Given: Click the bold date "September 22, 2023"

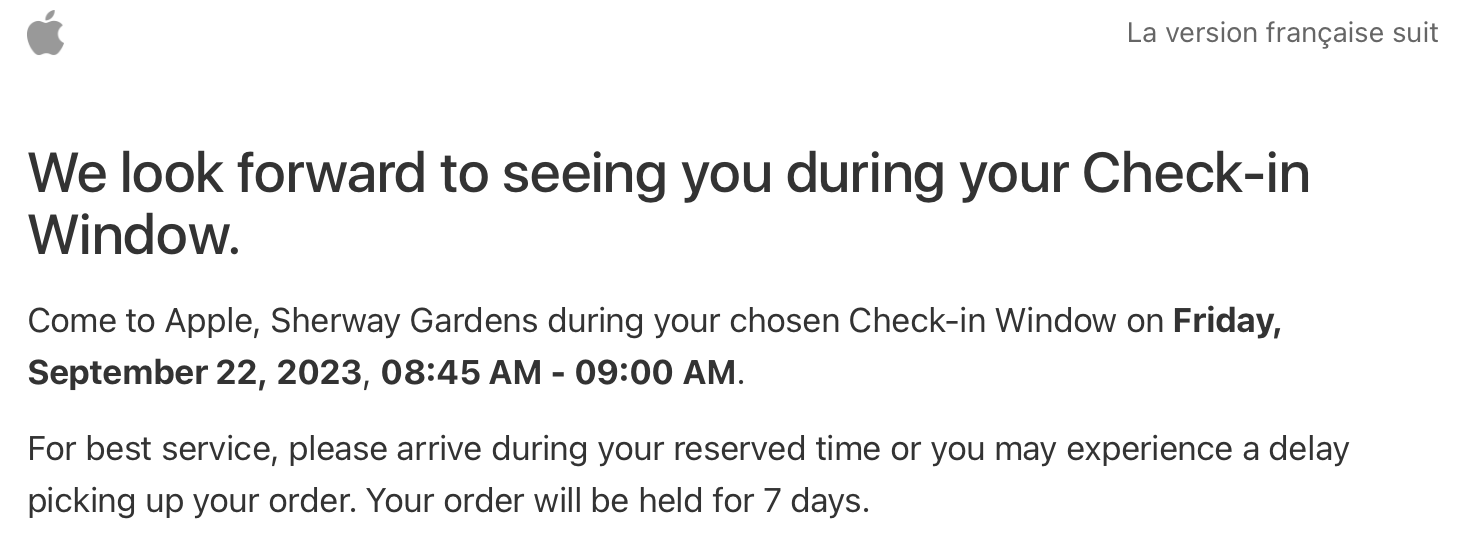Looking at the screenshot, I should pos(194,373).
